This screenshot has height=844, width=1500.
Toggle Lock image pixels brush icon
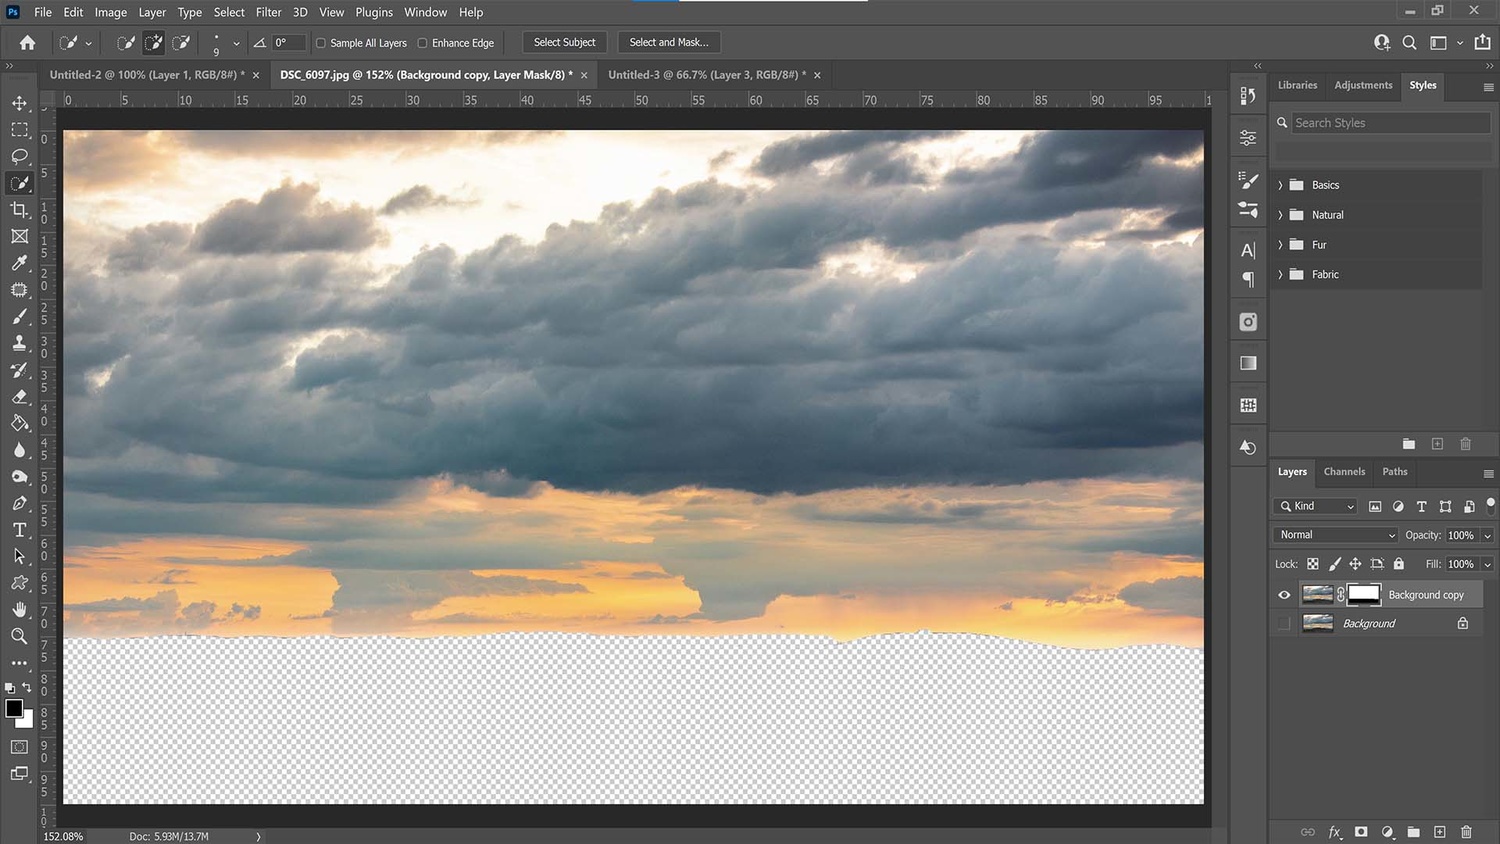1334,564
